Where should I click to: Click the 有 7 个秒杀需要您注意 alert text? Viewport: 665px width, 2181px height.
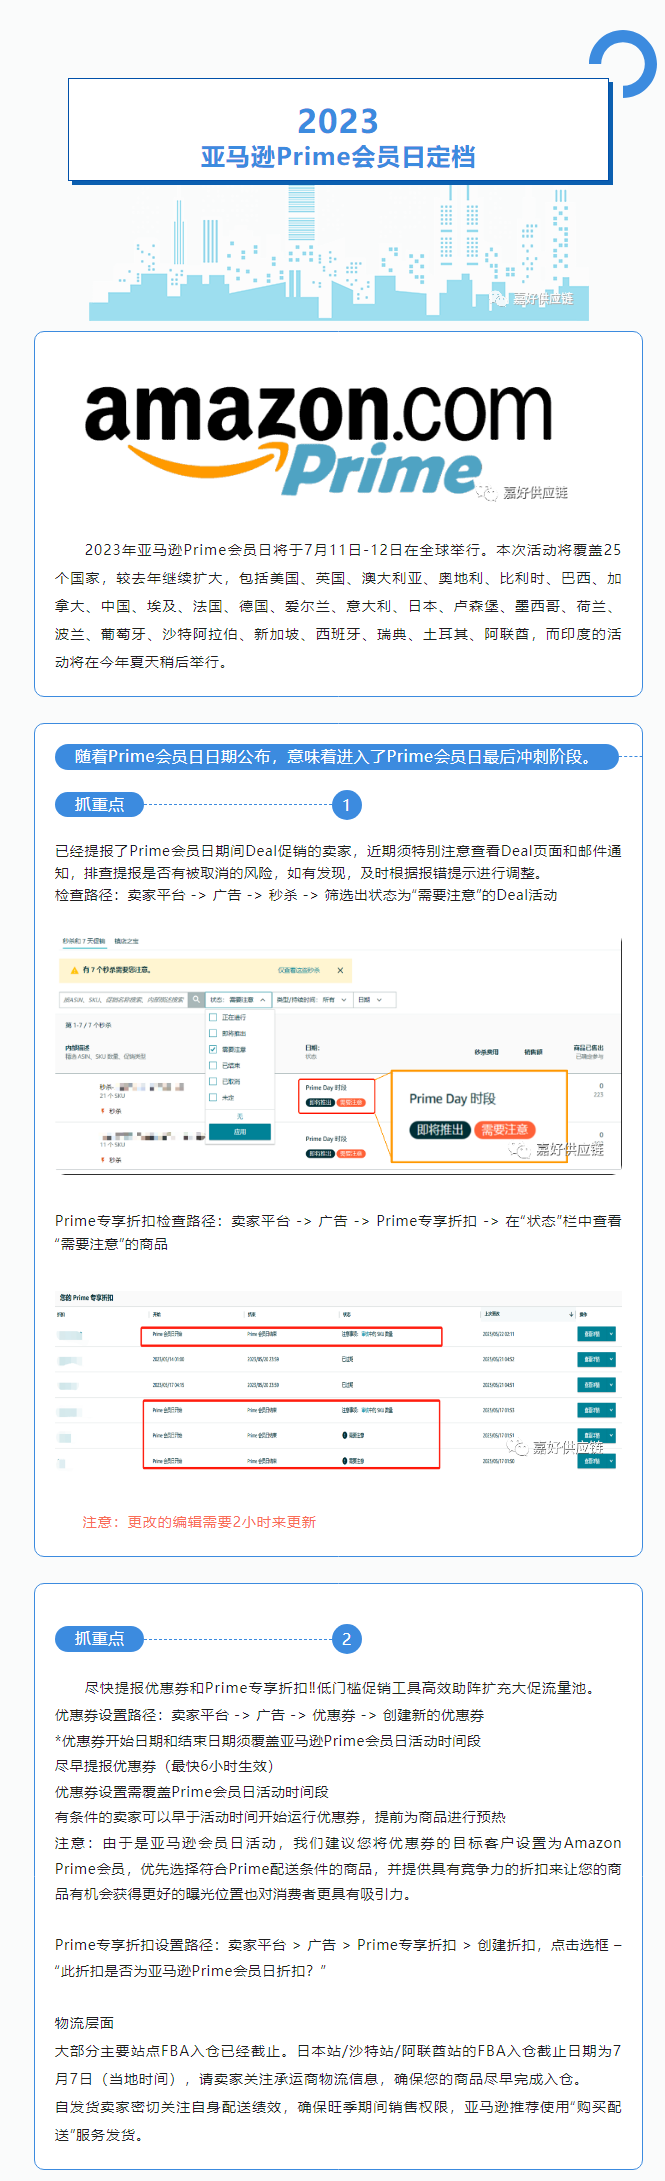click(116, 970)
